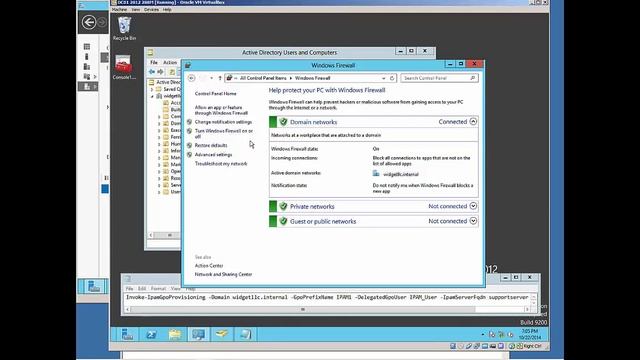640x360 pixels.
Task: Click the Private networks green shield icon
Action: click(283, 206)
